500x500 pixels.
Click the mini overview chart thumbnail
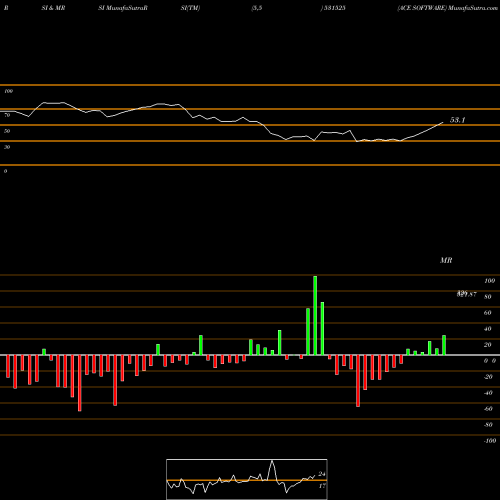[247, 479]
